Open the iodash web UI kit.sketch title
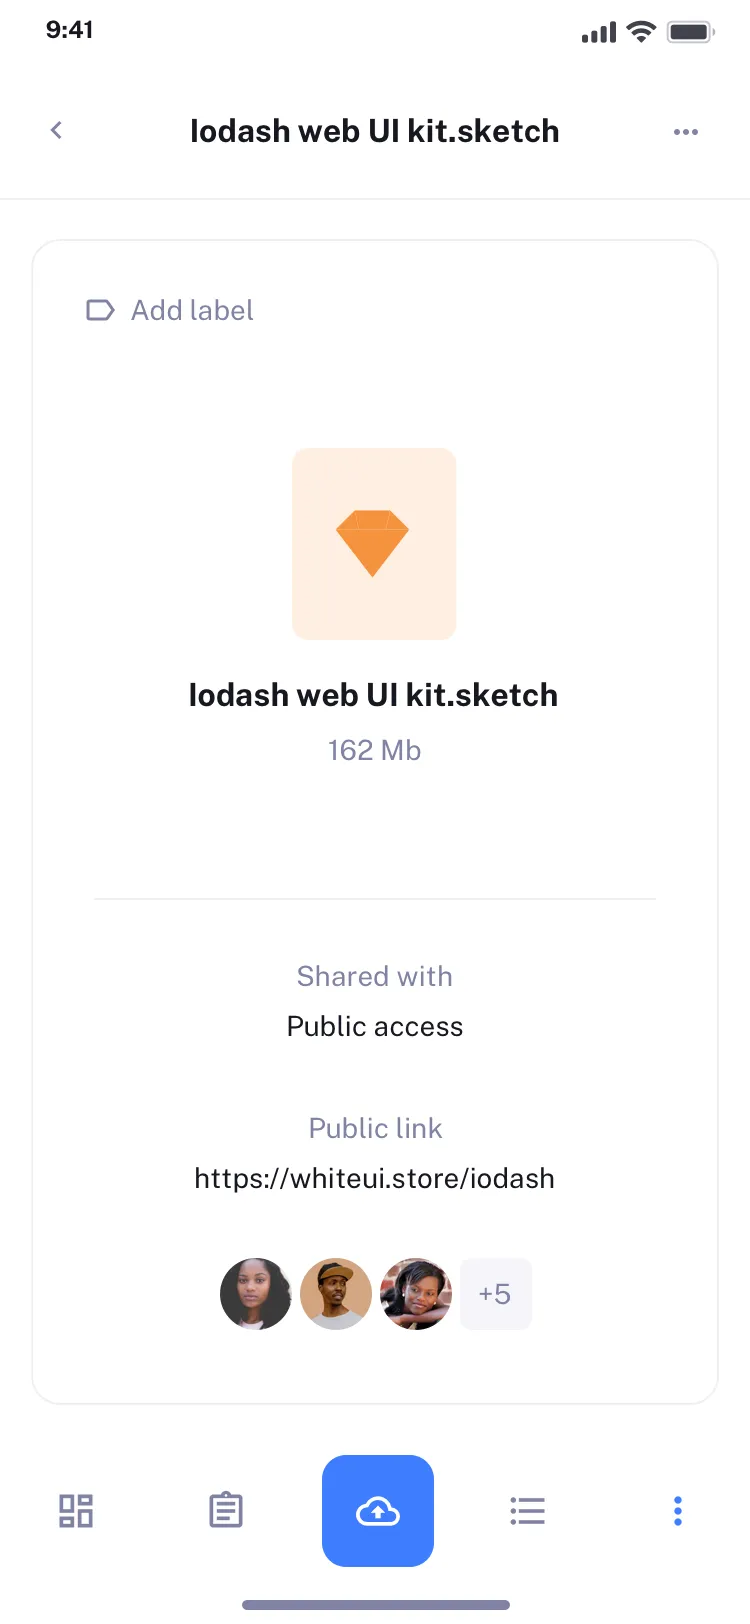The image size is (750, 1624). [x=374, y=694]
